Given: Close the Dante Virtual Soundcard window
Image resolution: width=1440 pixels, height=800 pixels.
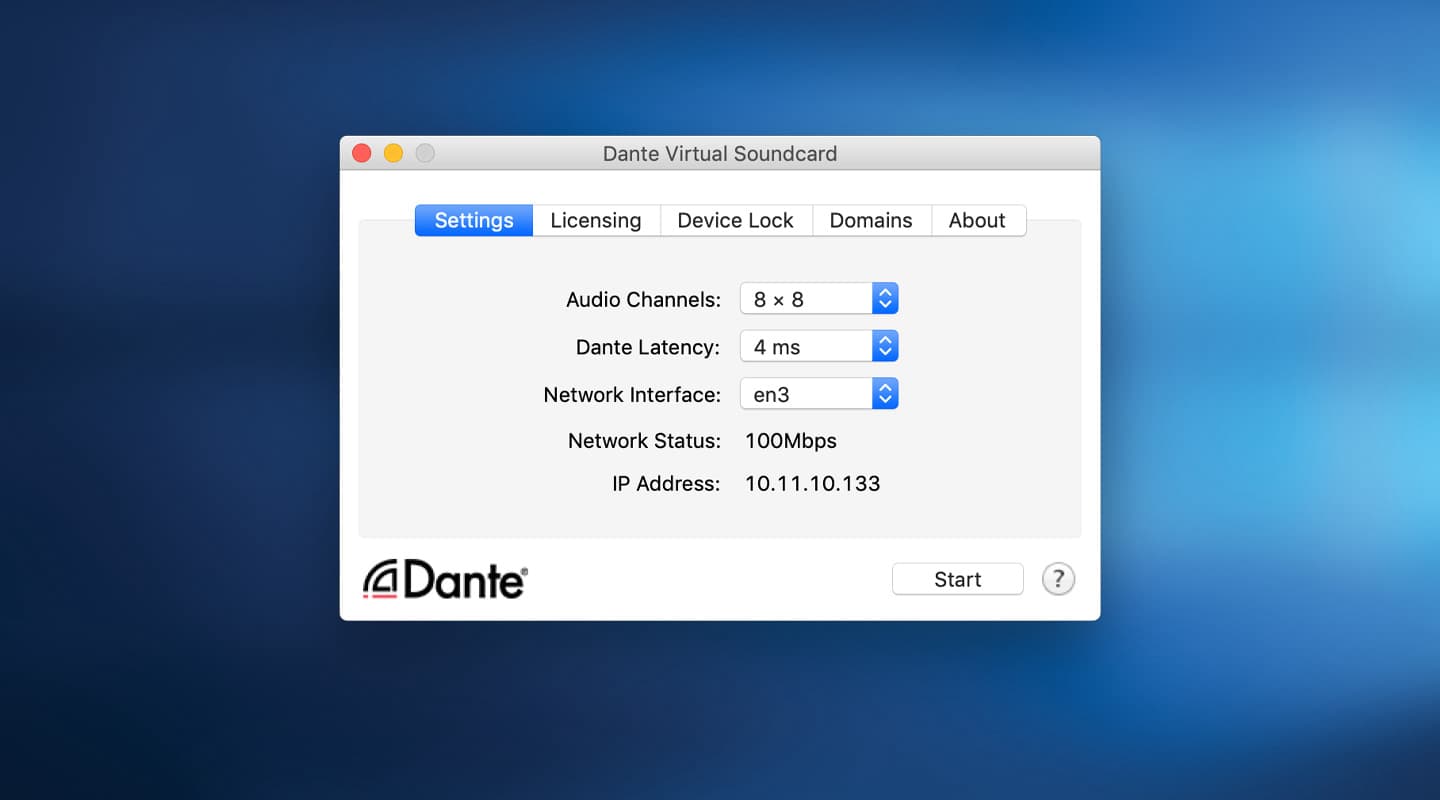Looking at the screenshot, I should point(362,153).
